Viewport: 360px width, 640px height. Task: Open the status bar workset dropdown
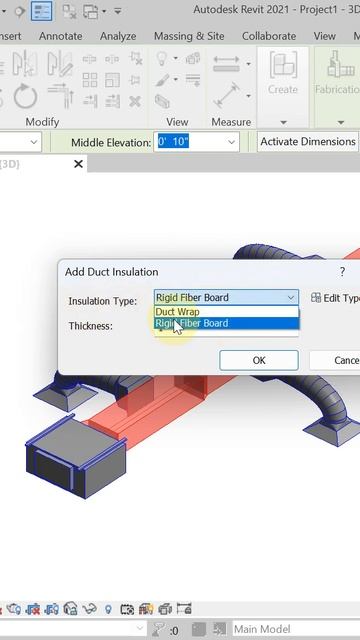[x=140, y=628]
